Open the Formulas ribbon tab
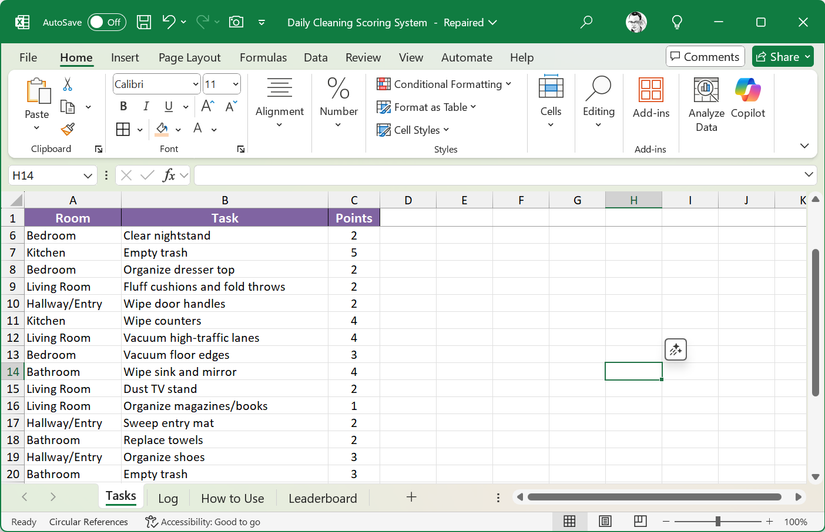 coord(263,58)
